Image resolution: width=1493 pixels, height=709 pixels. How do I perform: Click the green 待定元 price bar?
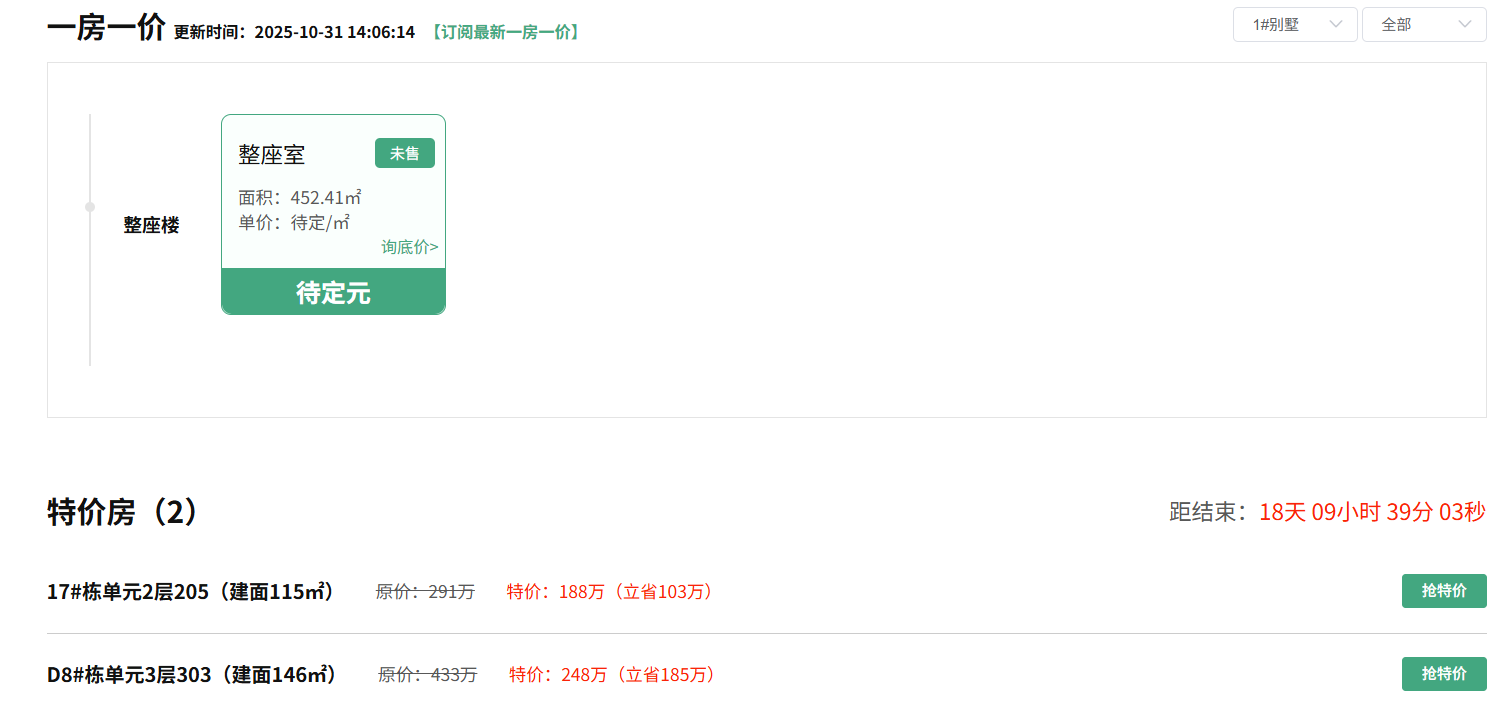[x=333, y=292]
